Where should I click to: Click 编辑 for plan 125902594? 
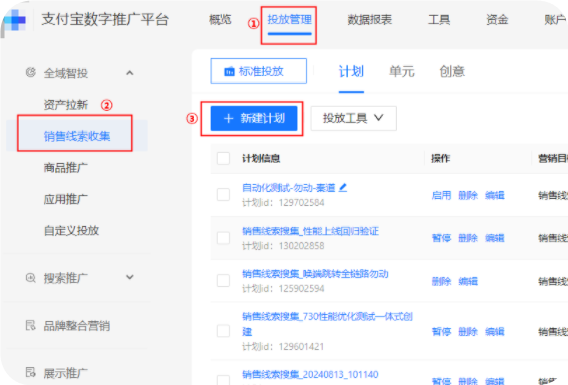click(468, 281)
